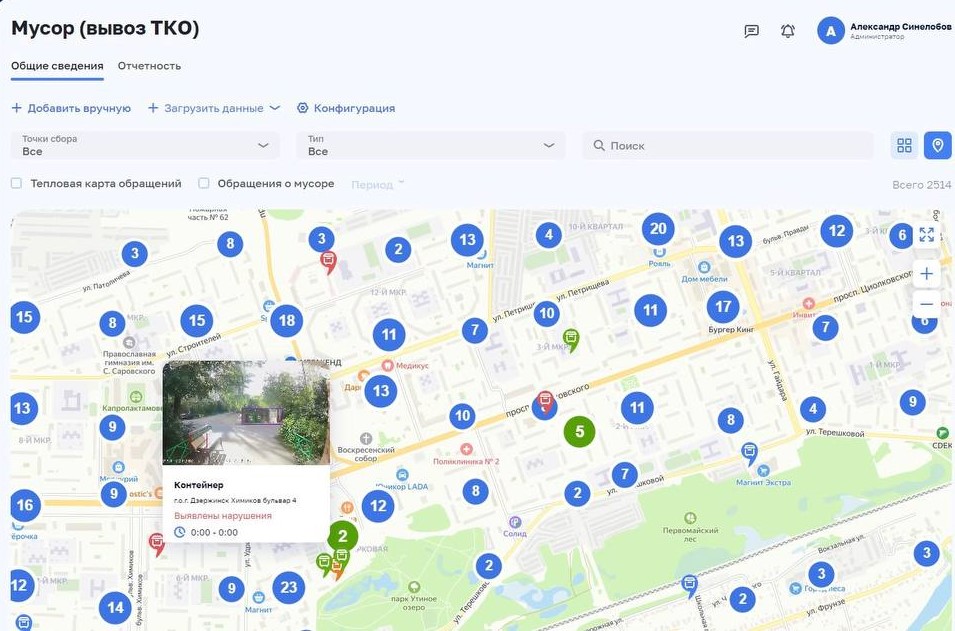Click the green cluster marker 5
955x631 pixels.
[579, 432]
